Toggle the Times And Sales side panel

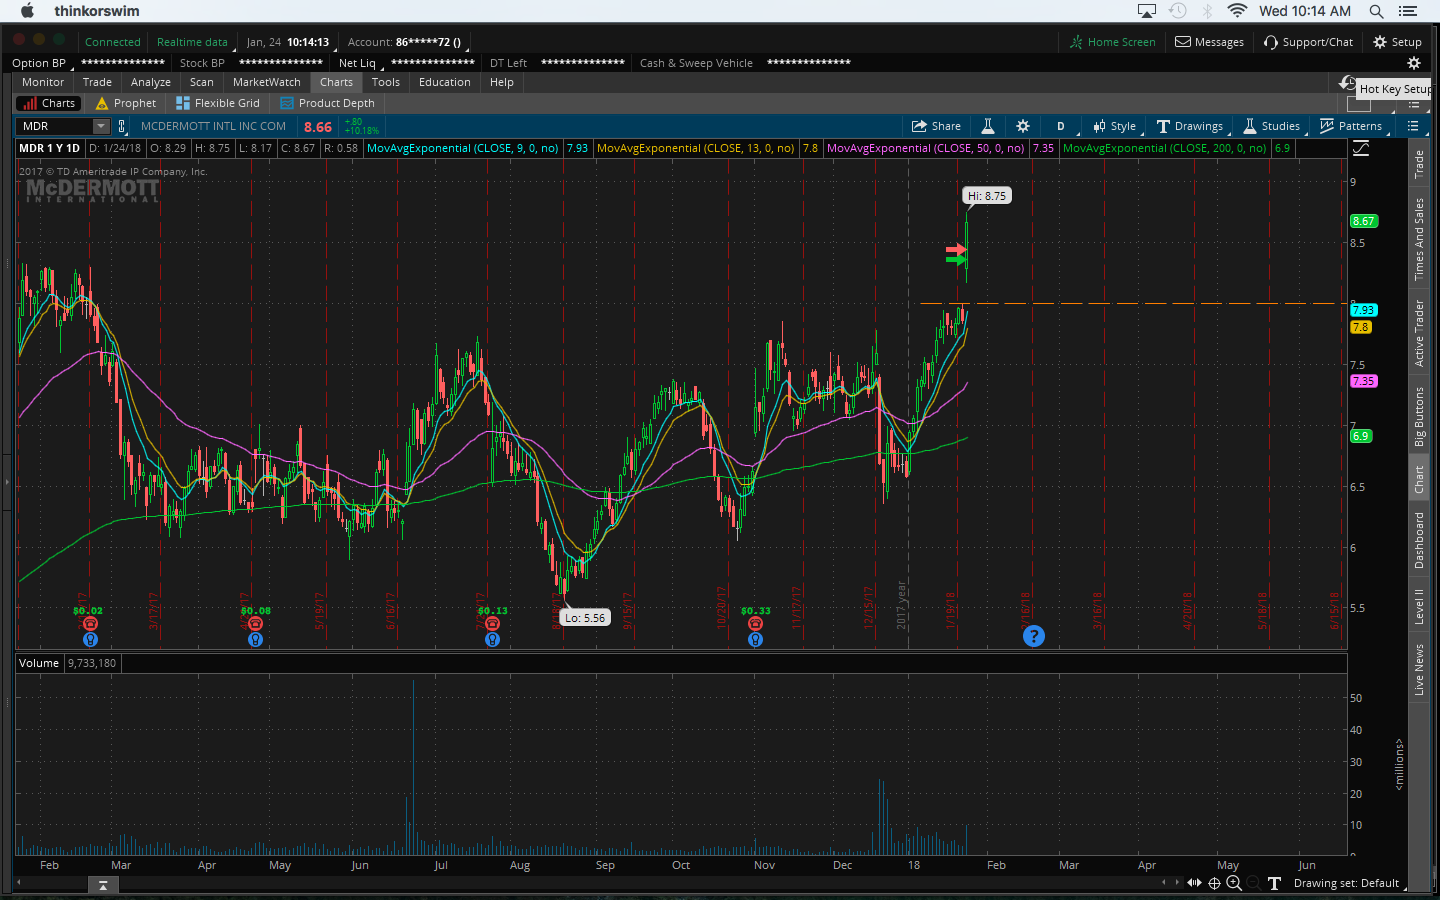[1418, 239]
